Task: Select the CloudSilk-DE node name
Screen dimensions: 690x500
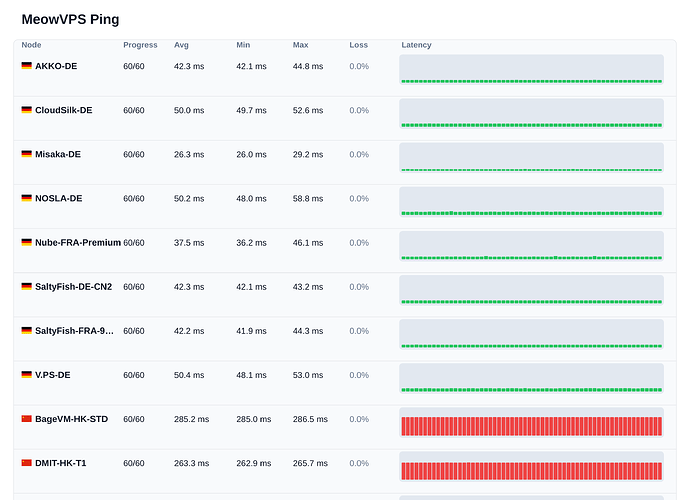Action: tap(64, 110)
